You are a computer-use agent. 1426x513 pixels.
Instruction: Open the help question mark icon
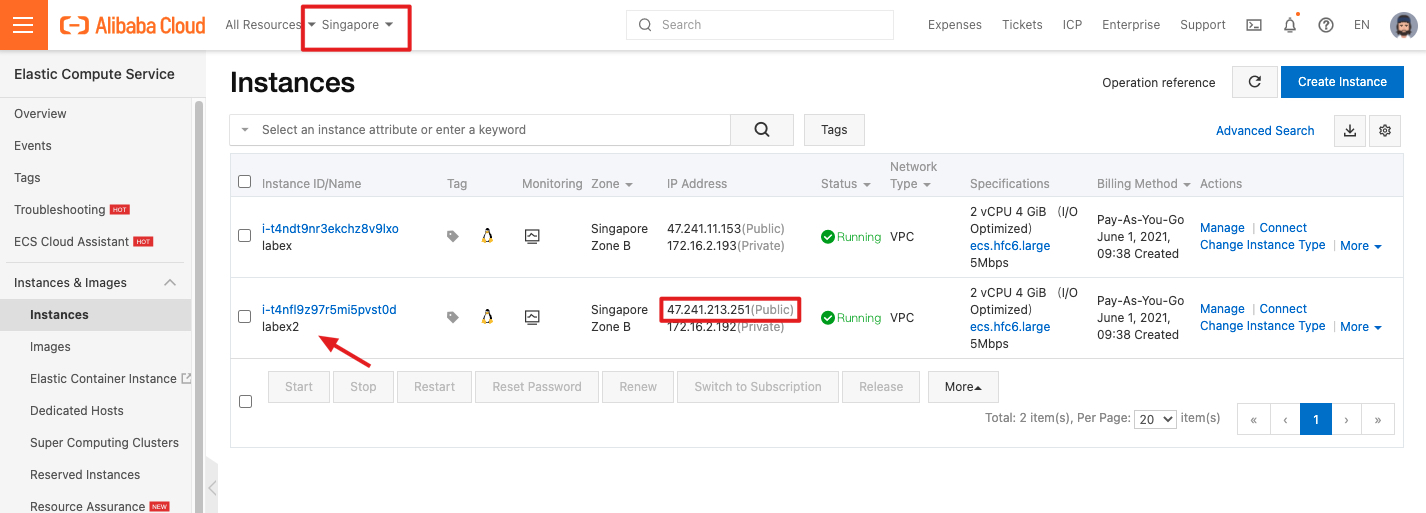click(x=1326, y=25)
